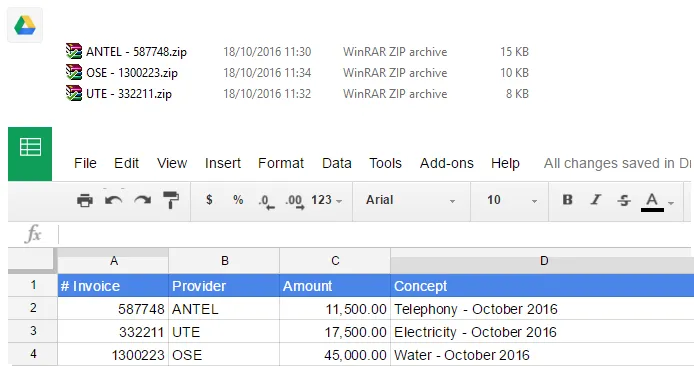Select the 11,500.00 amount cell
The image size is (694, 366).
coord(335,308)
